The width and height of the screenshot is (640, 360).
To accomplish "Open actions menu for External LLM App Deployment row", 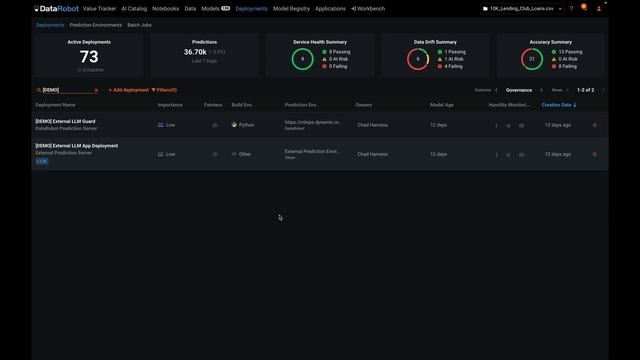I will coord(594,154).
